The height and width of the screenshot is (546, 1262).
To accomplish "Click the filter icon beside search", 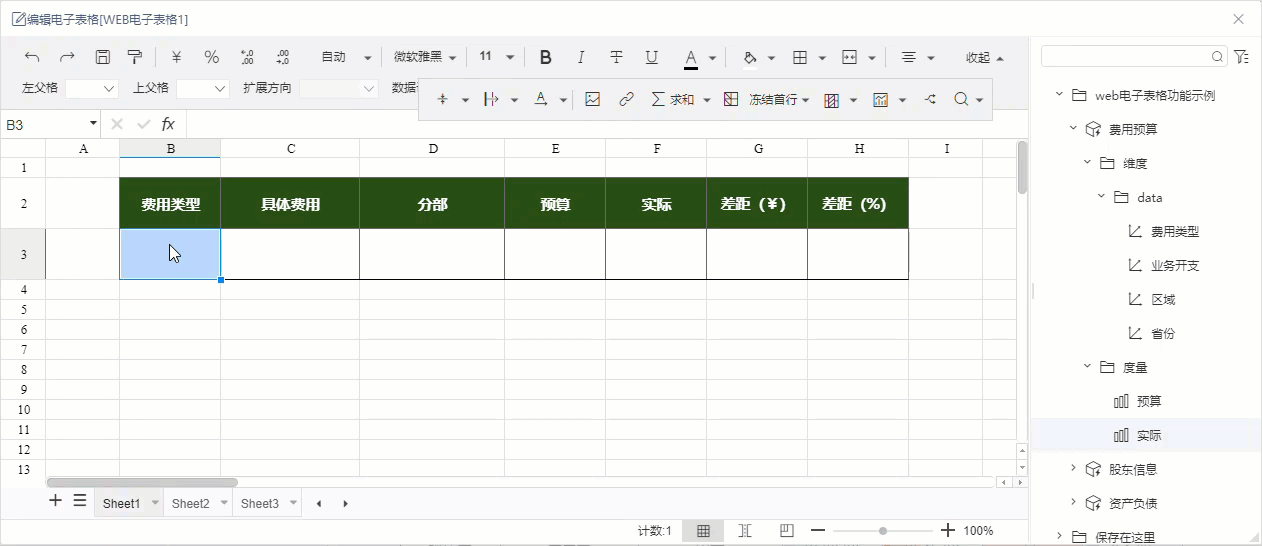I will [1241, 57].
